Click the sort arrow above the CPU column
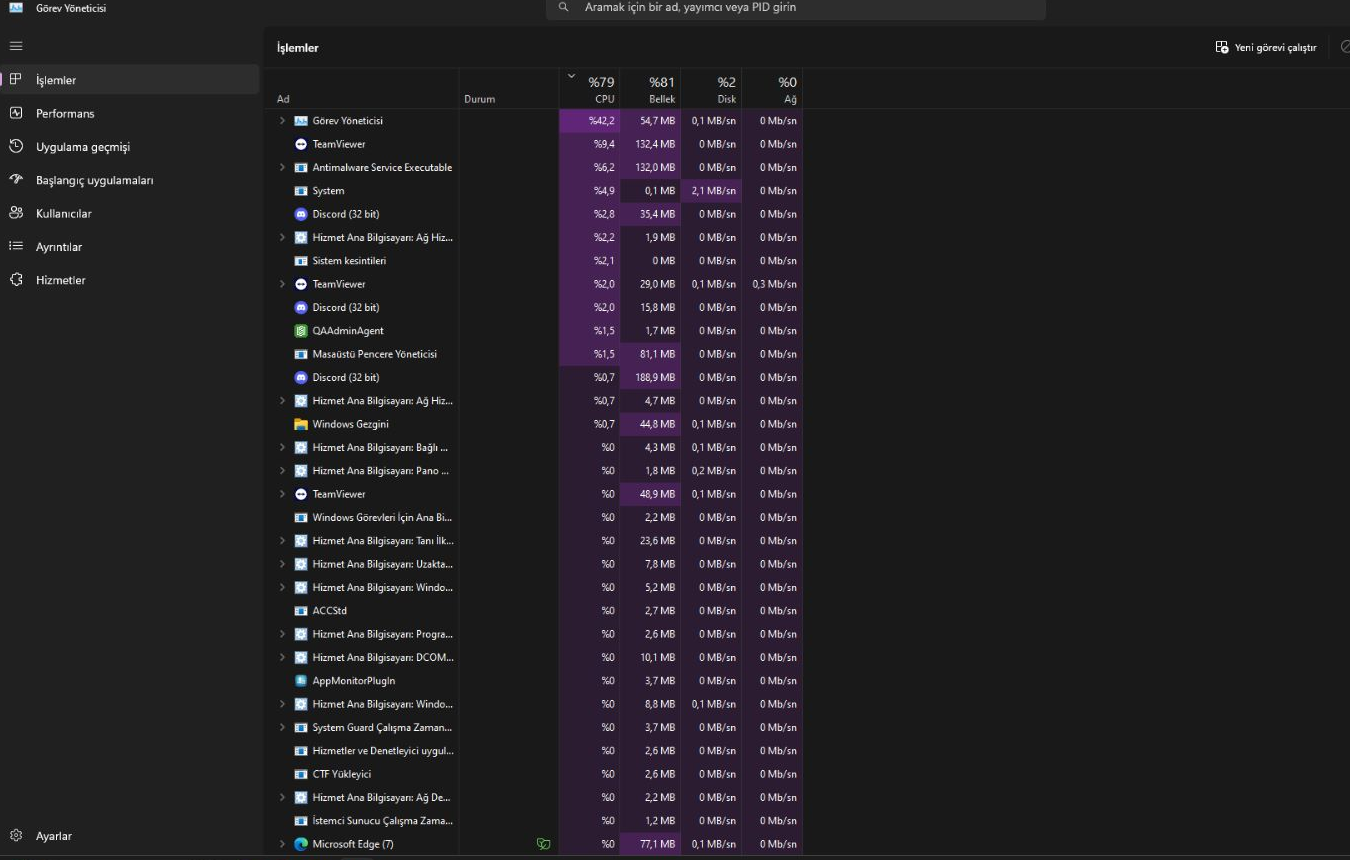1350x860 pixels. point(571,76)
